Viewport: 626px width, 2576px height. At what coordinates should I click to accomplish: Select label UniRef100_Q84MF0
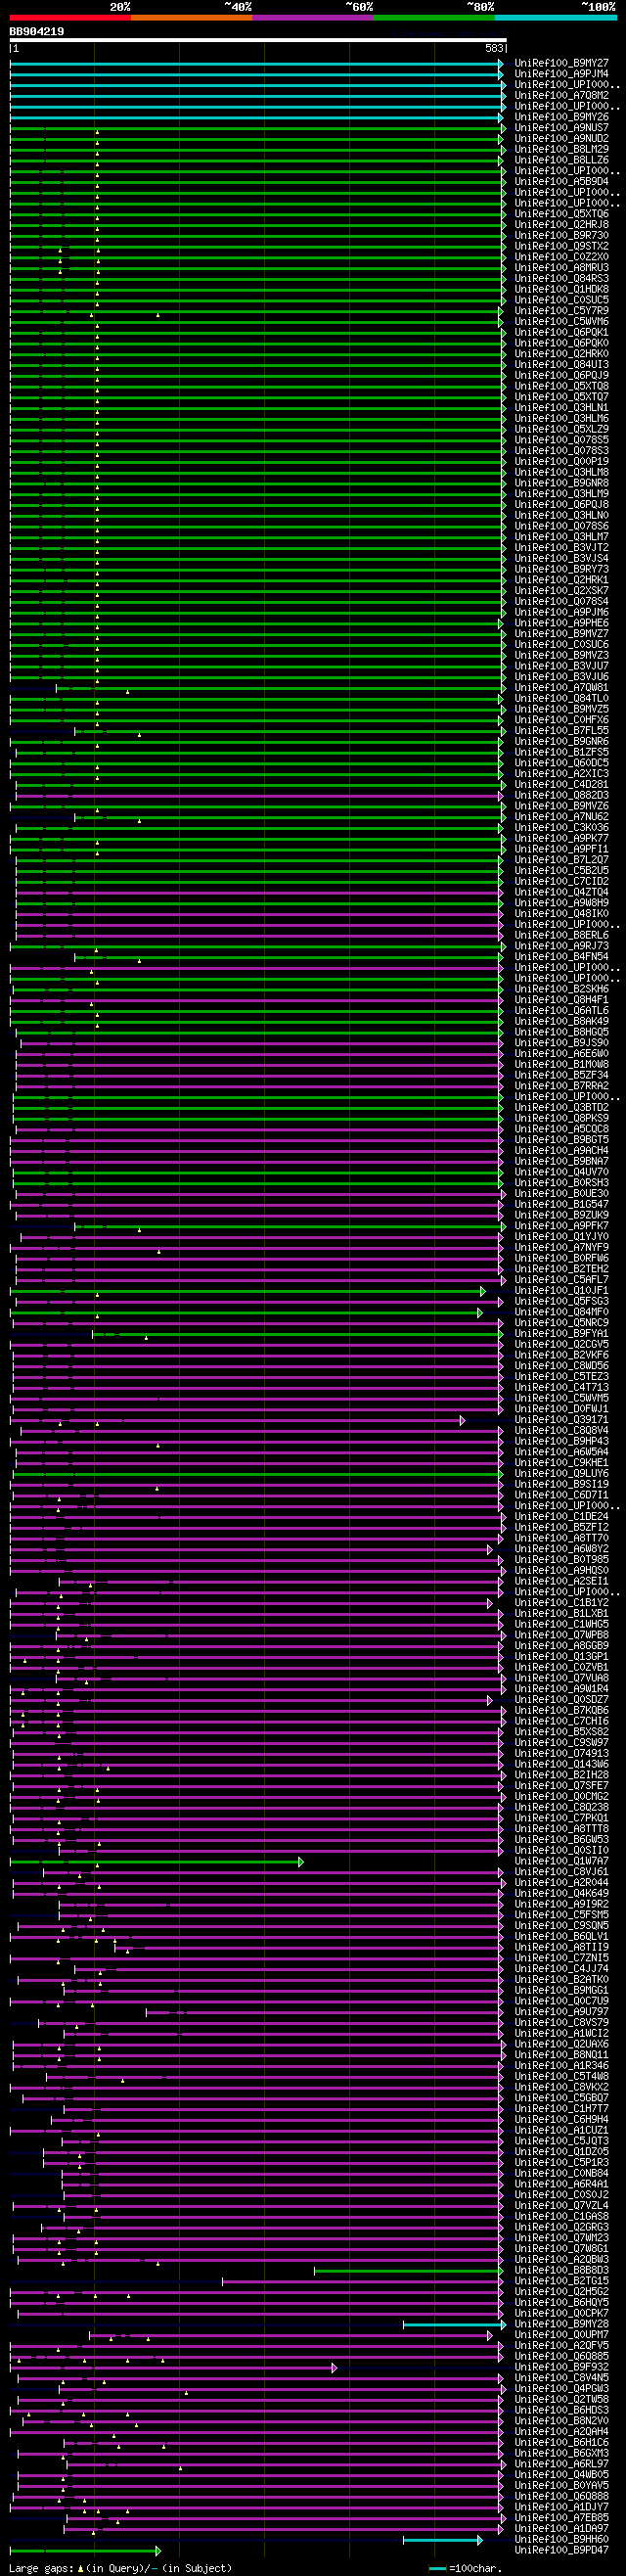562,1312
